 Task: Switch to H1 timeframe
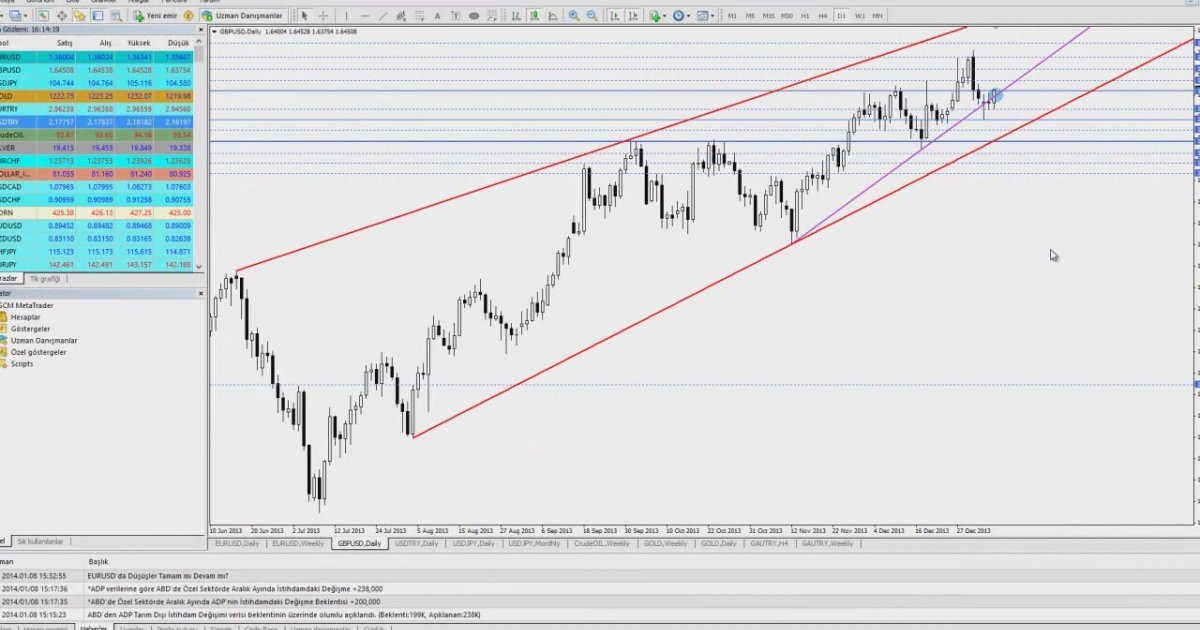click(806, 16)
